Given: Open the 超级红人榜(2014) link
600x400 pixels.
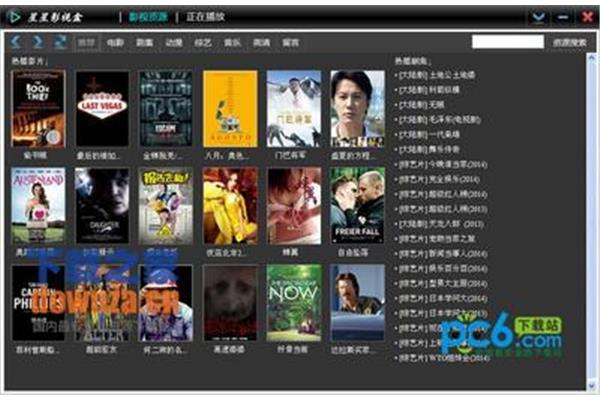Looking at the screenshot, I should [x=443, y=194].
